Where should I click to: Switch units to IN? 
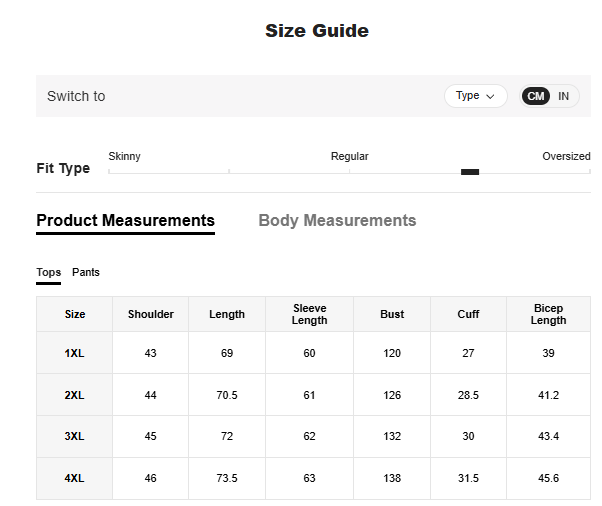pyautogui.click(x=564, y=96)
